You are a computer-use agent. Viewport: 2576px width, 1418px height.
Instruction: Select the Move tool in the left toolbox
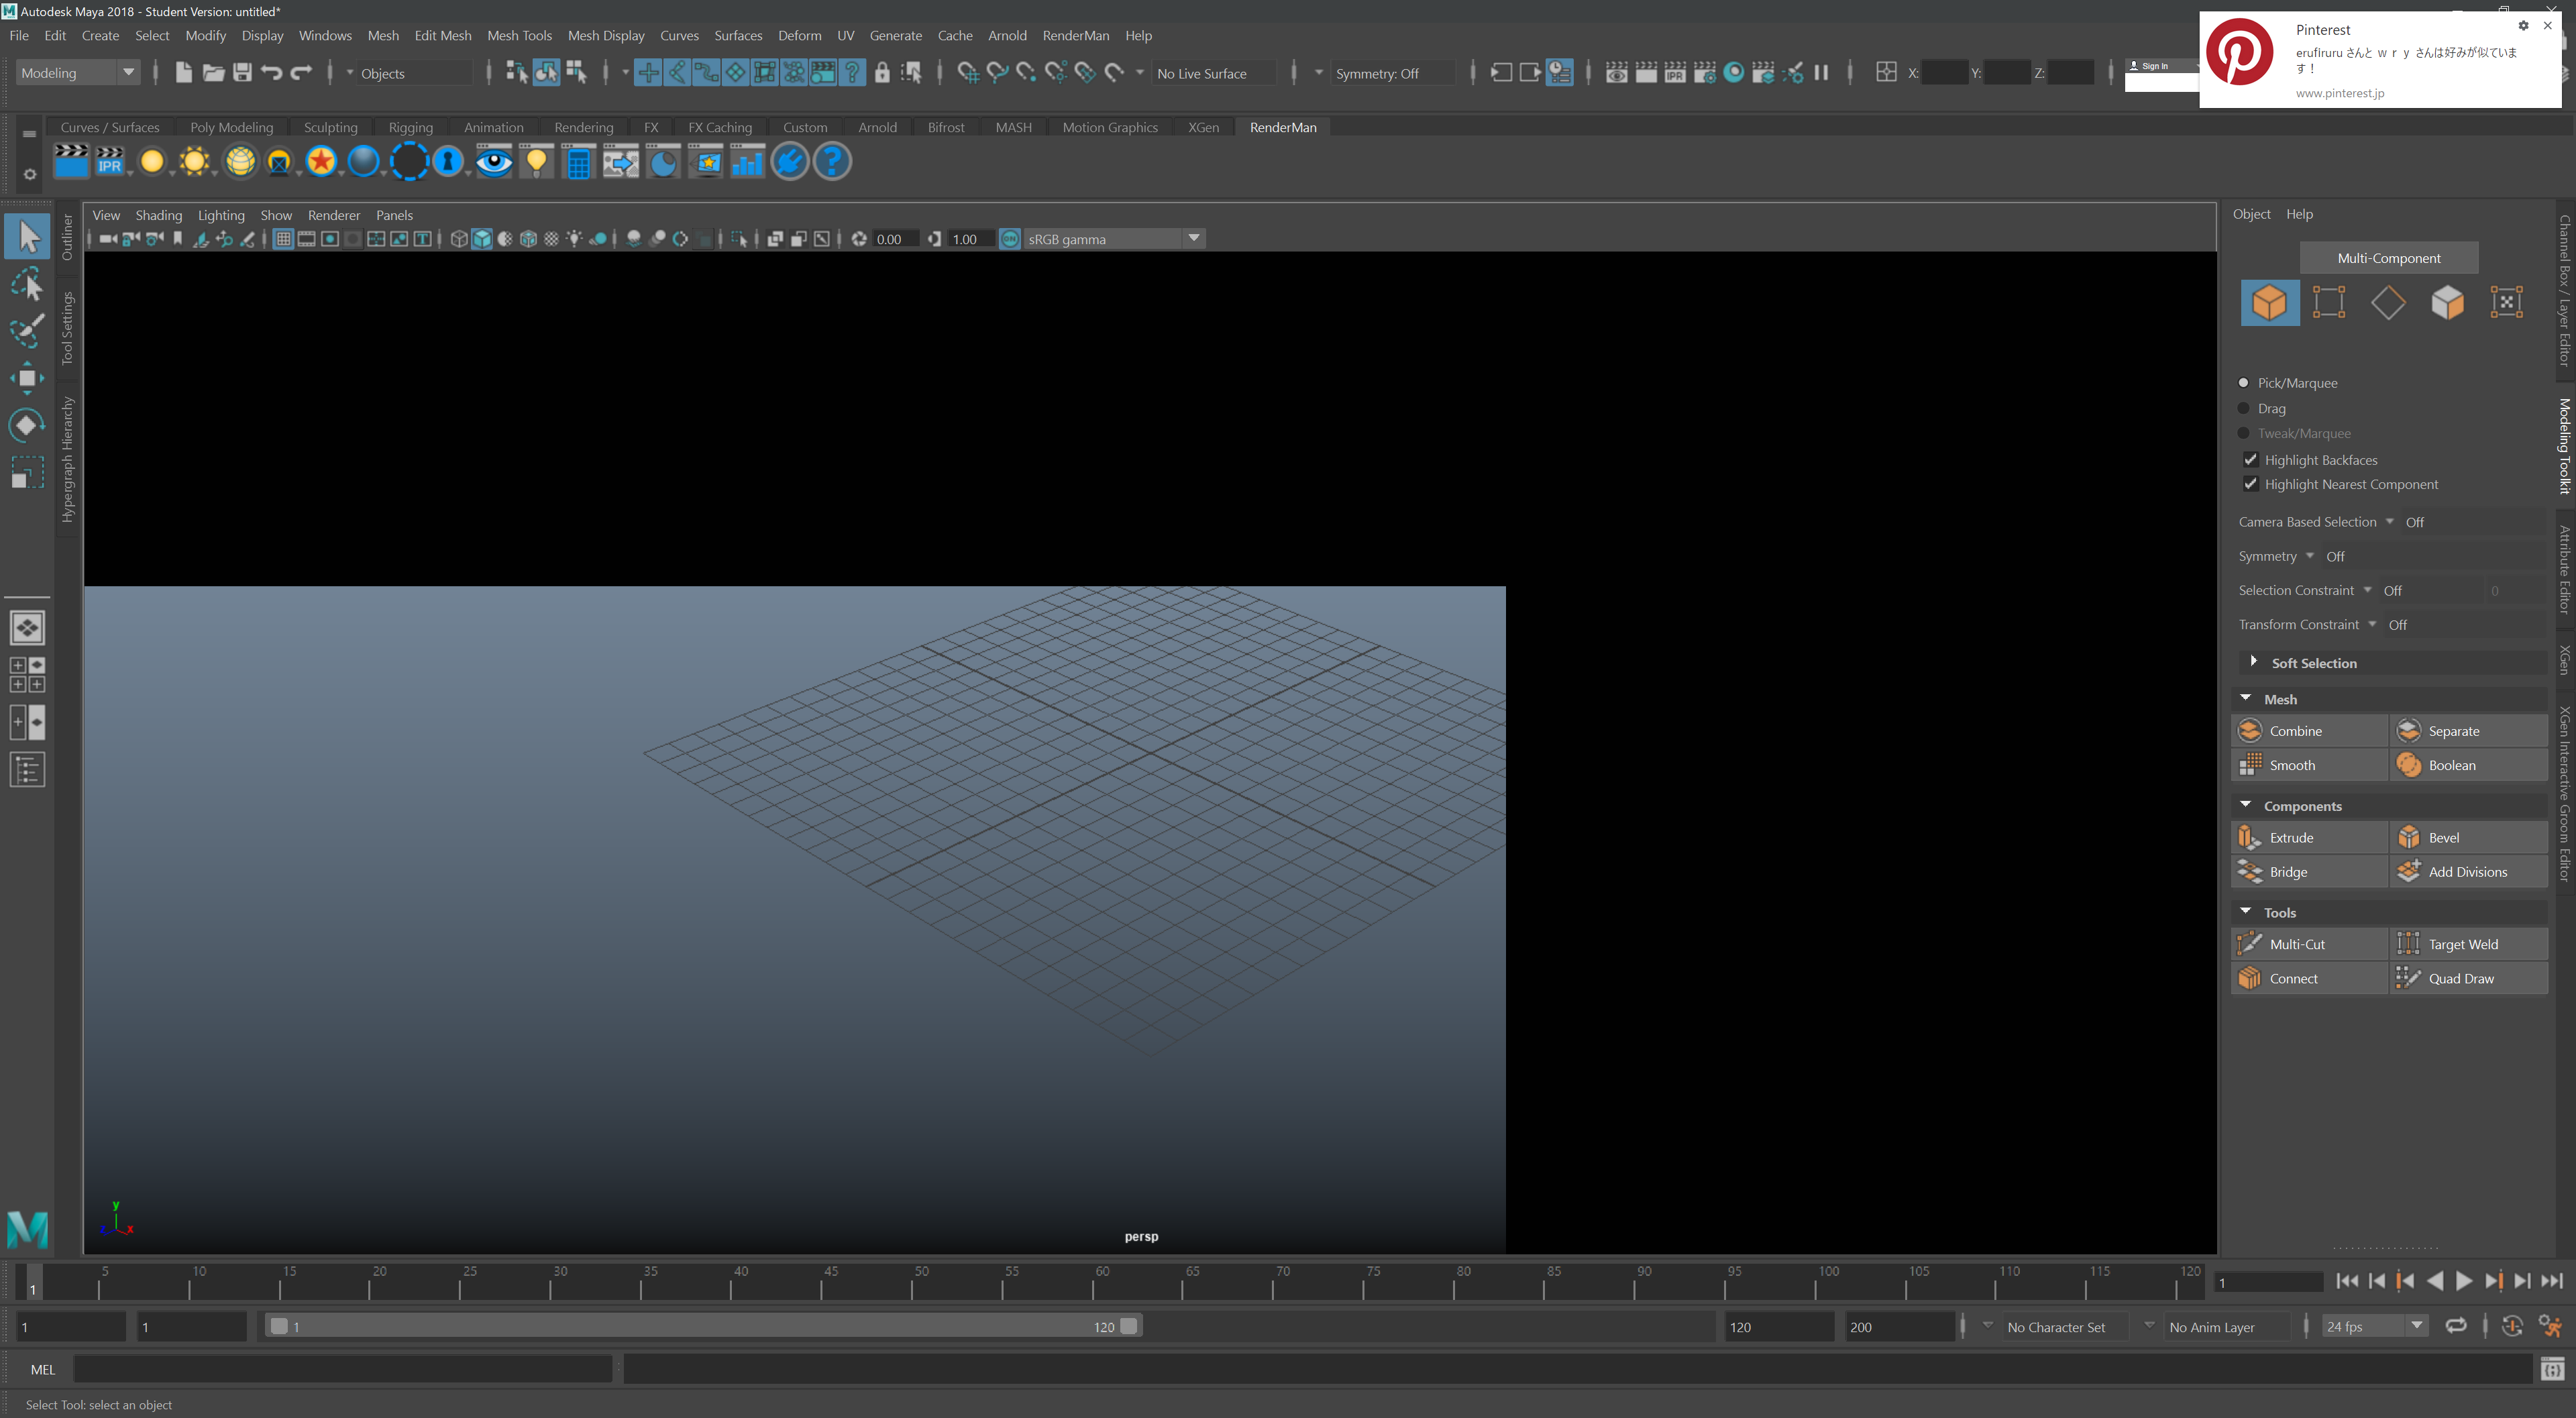click(27, 378)
